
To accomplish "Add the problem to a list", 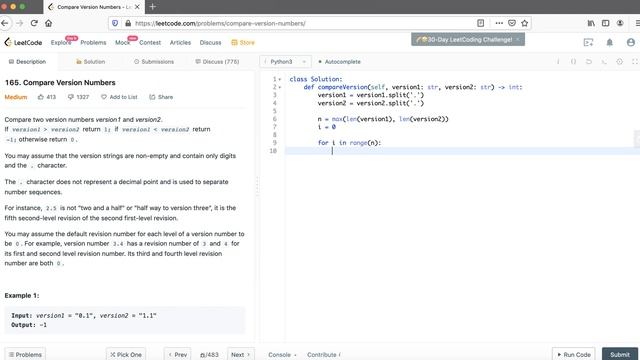I will click(119, 97).
